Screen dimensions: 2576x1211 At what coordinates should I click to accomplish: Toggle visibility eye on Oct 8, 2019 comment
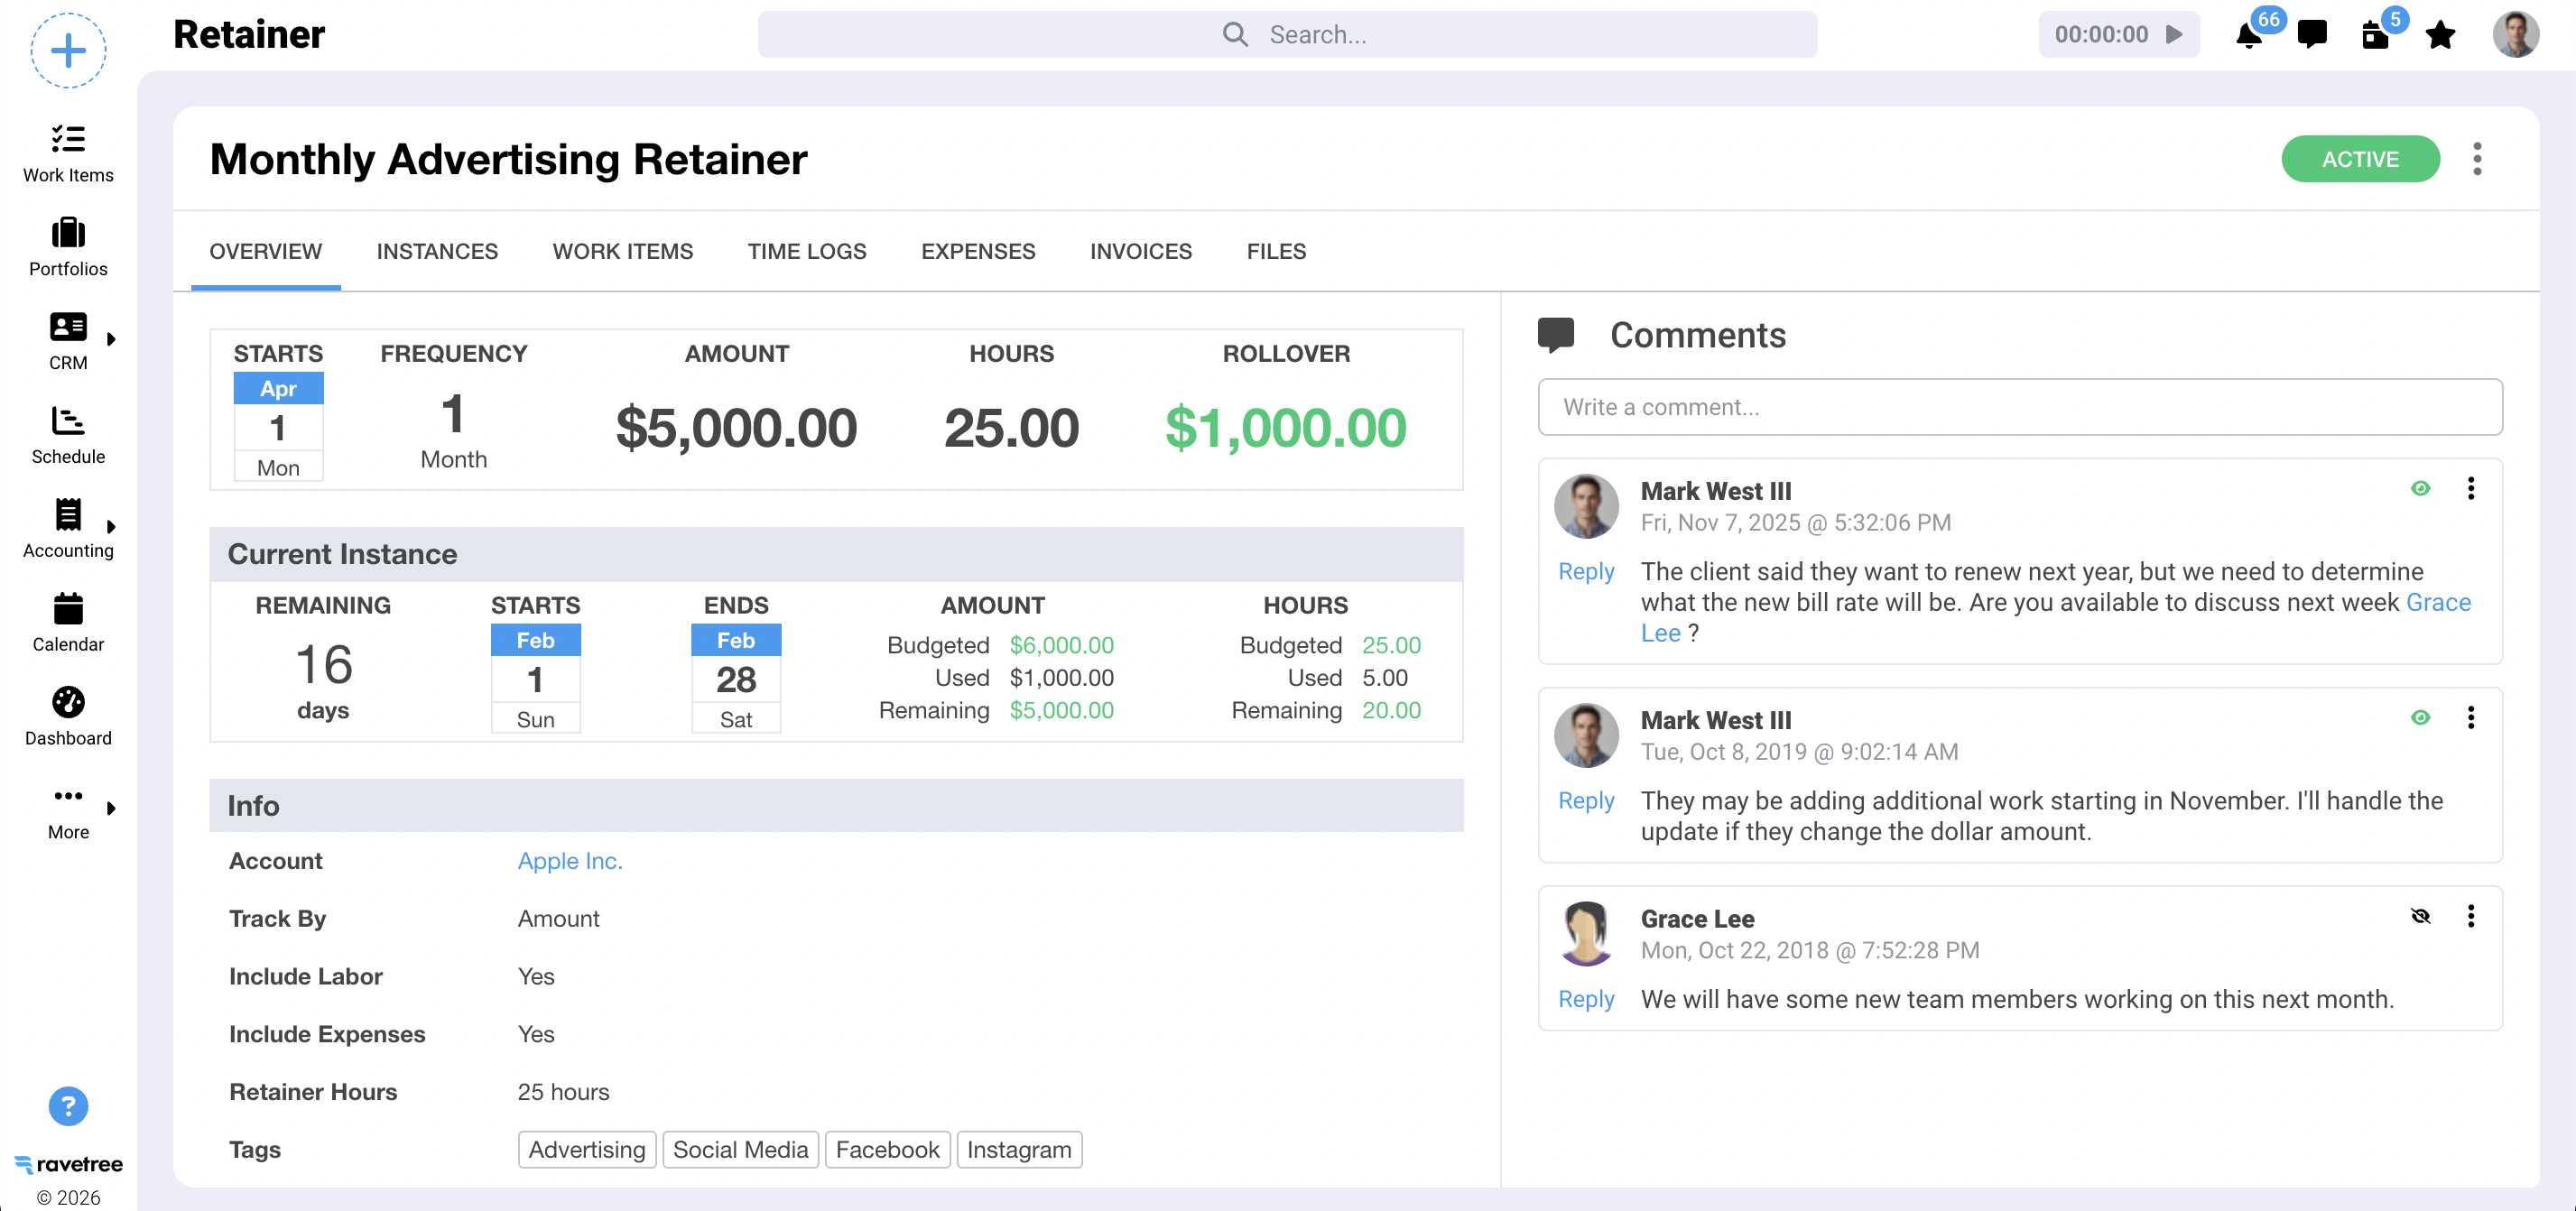click(2420, 717)
